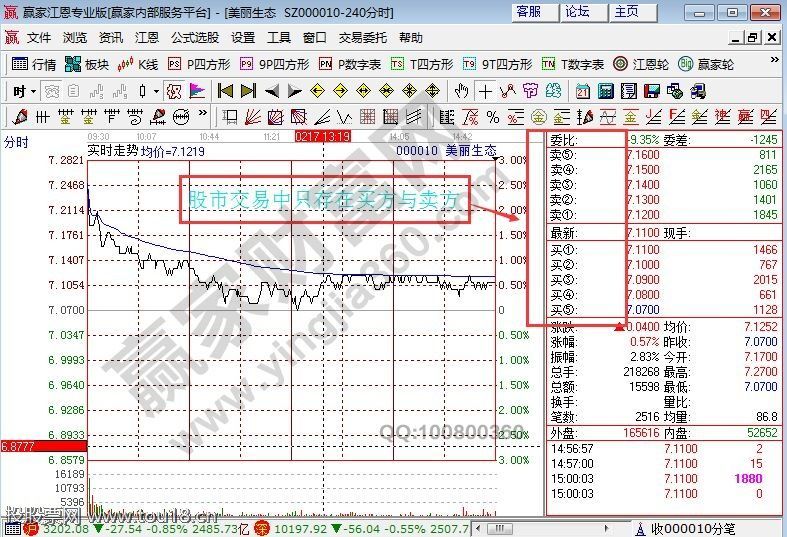This screenshot has height=537, width=787.
Task: Click the magenta flag marker icon
Action: pos(197,91)
